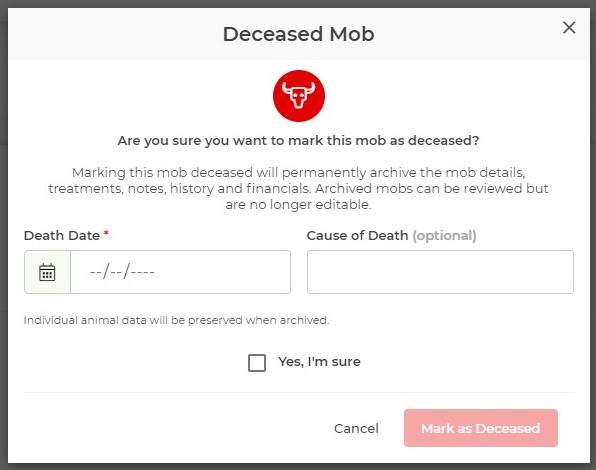Image resolution: width=596 pixels, height=470 pixels.
Task: Click the date placeholder dashes
Action: pos(122,272)
